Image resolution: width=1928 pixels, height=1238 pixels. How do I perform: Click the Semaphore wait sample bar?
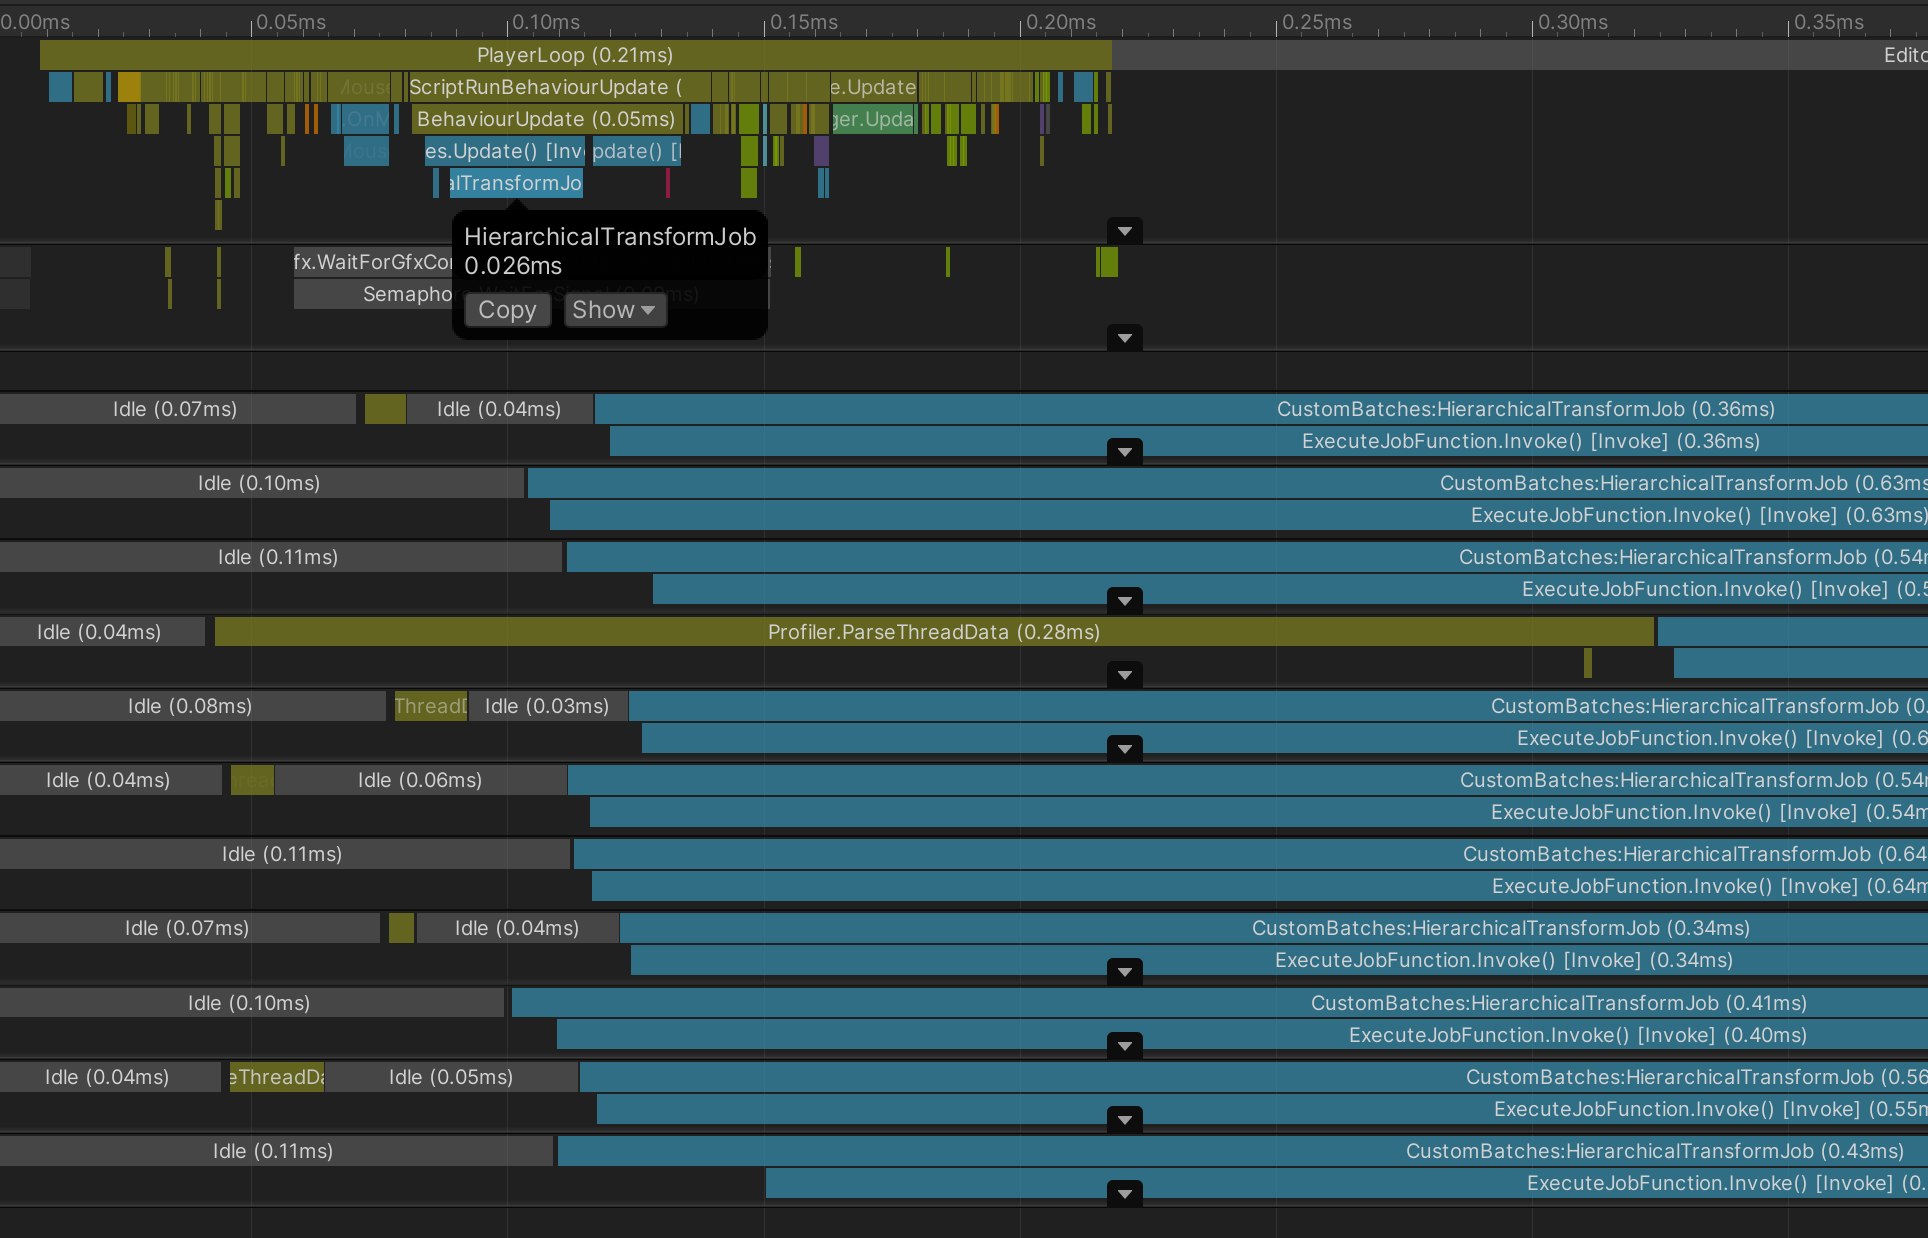[x=372, y=294]
